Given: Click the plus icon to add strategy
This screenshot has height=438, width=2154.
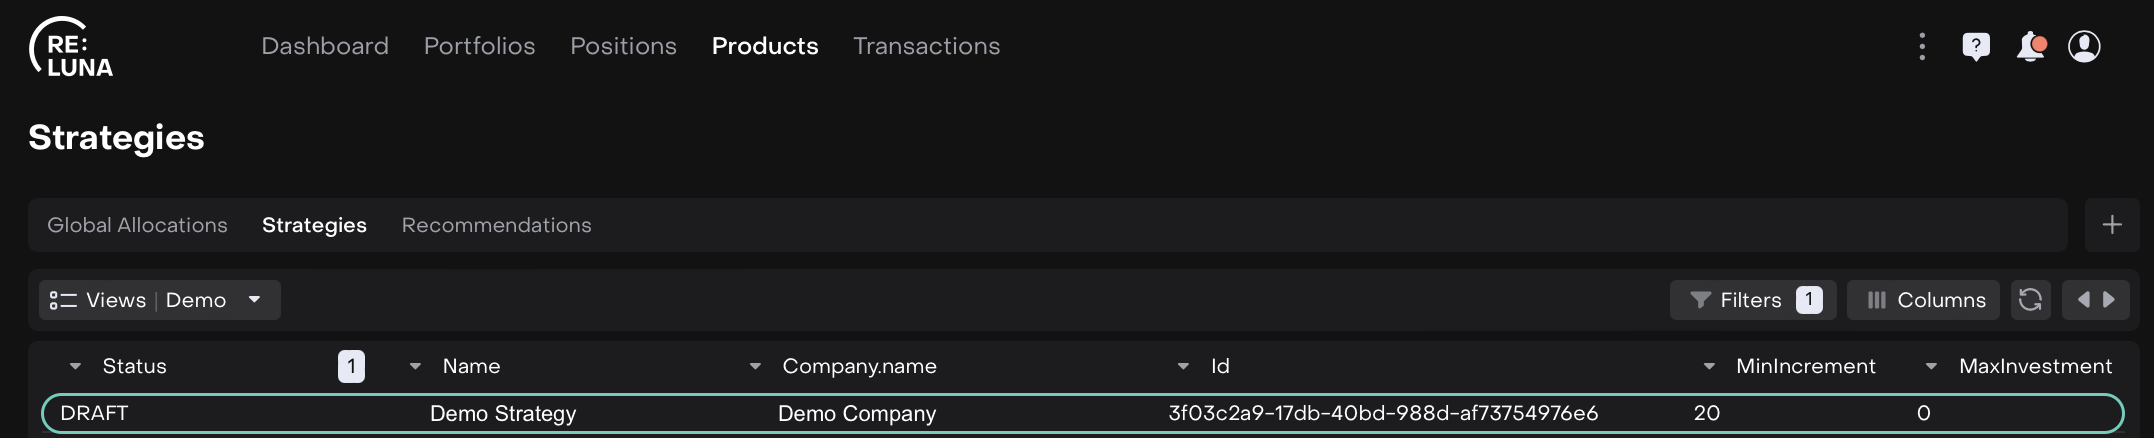Looking at the screenshot, I should click(x=2112, y=225).
